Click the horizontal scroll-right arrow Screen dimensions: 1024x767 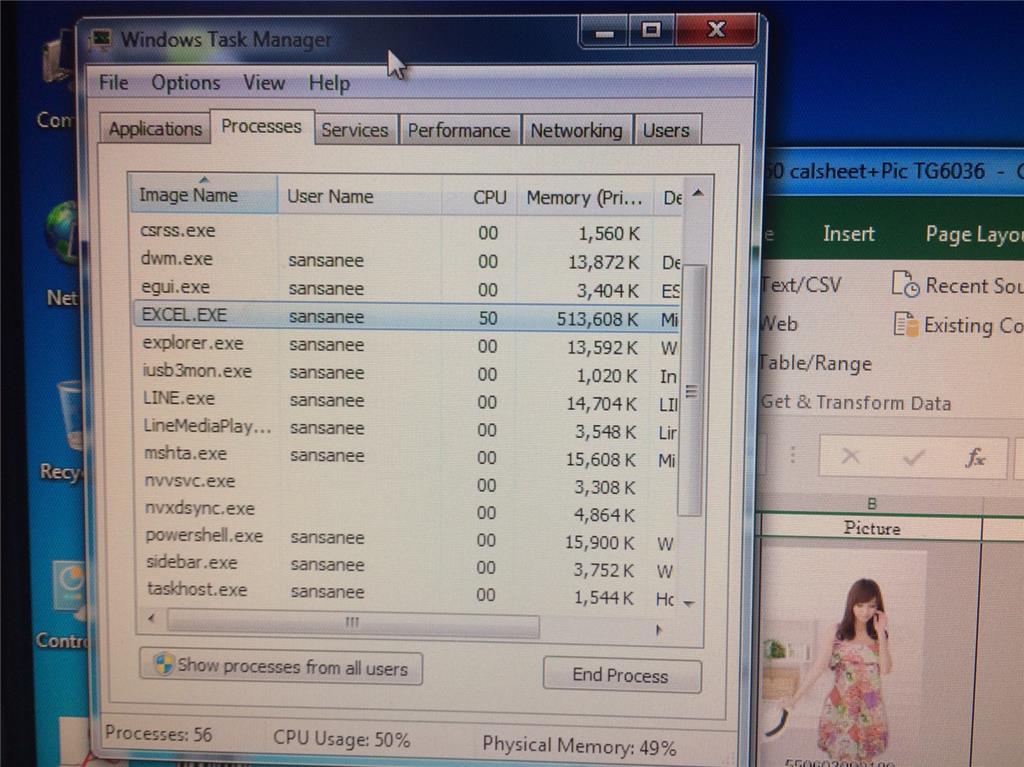[658, 630]
